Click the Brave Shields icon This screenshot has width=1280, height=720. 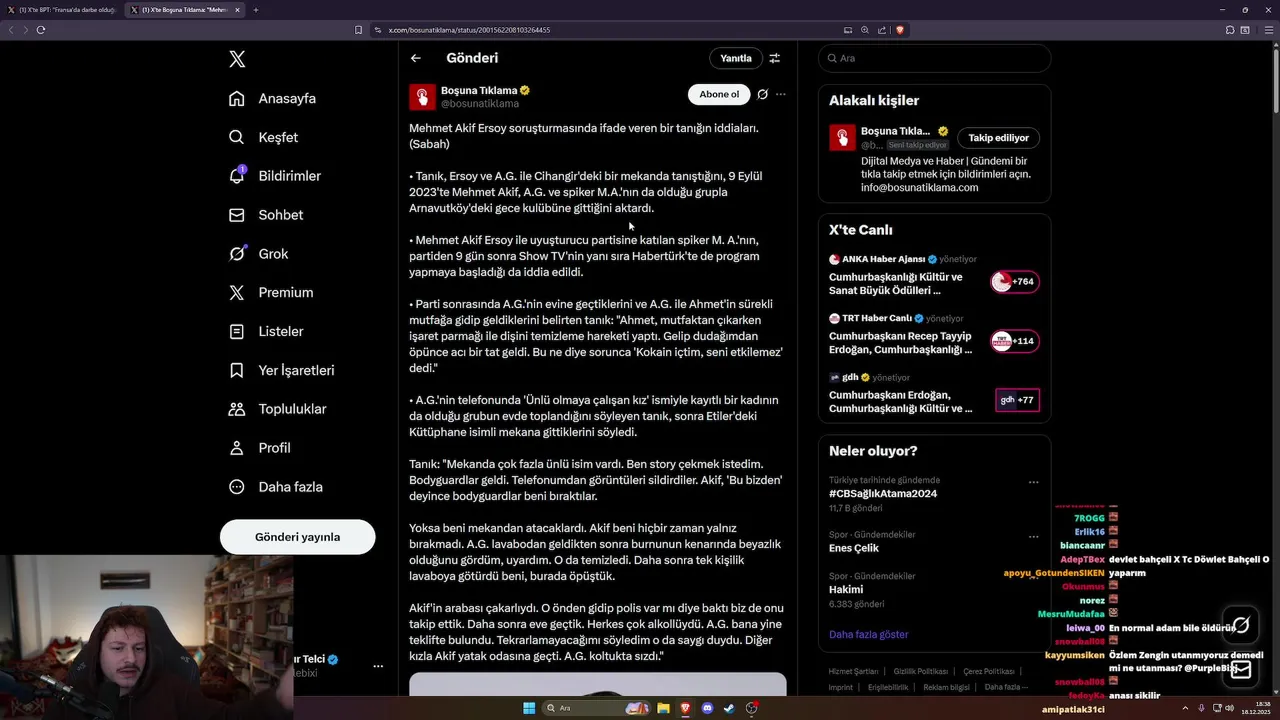(x=900, y=30)
